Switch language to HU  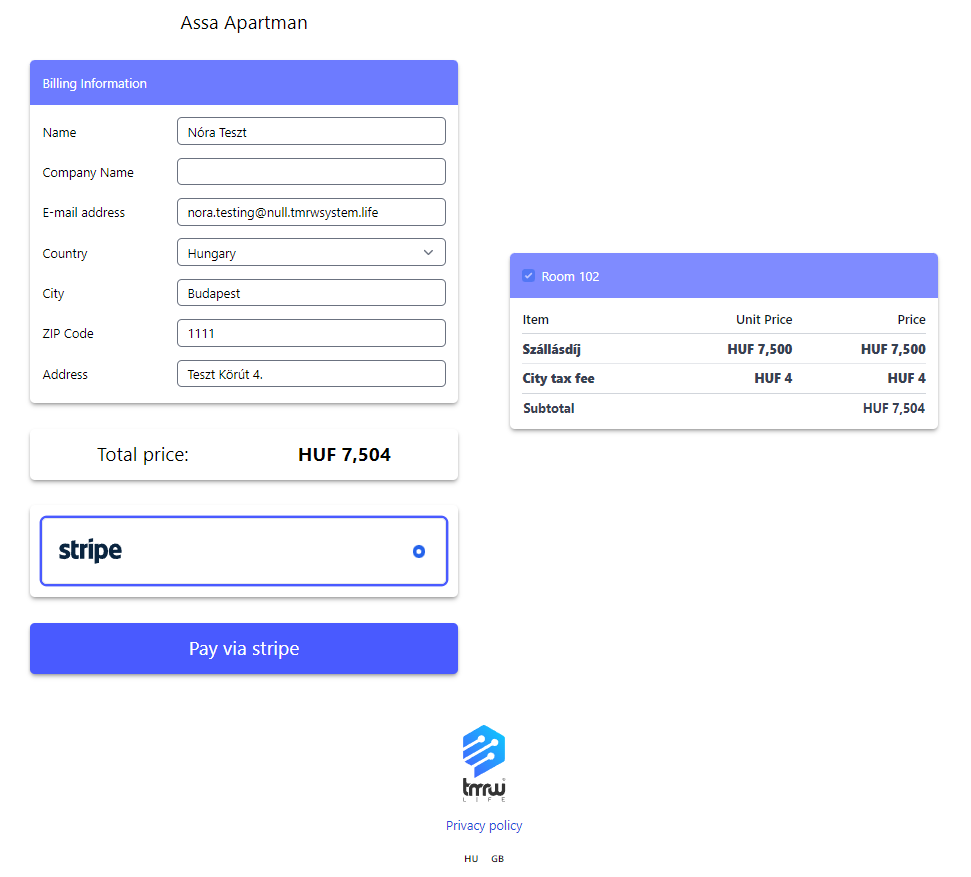point(471,859)
